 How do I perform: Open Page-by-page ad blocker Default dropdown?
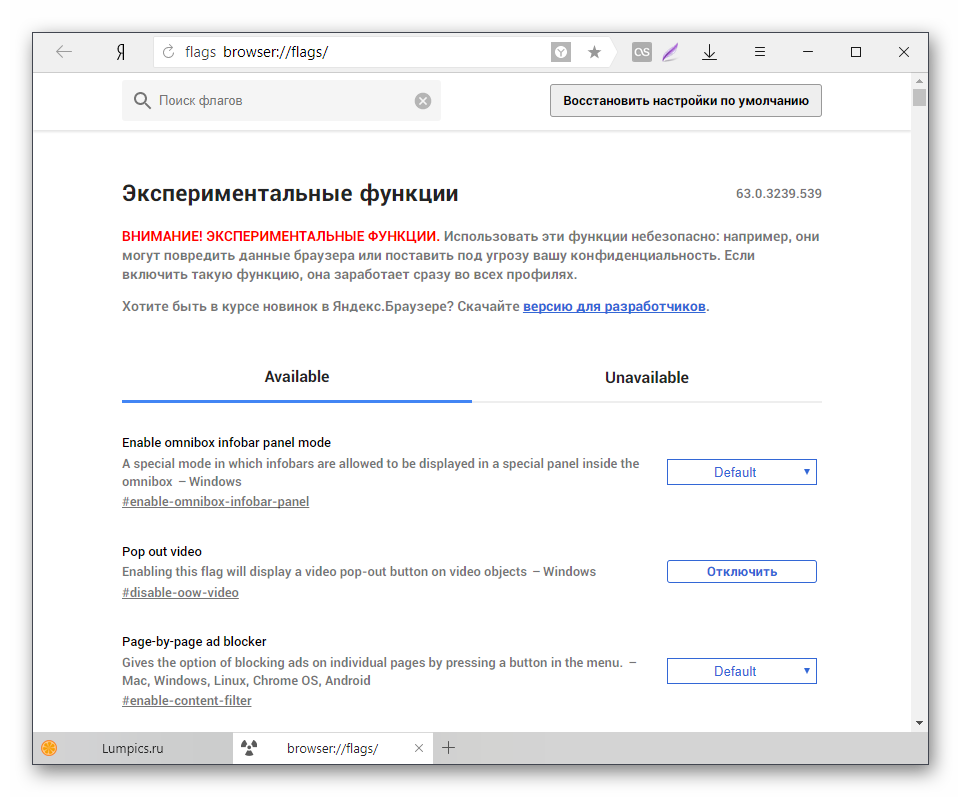[x=741, y=671]
